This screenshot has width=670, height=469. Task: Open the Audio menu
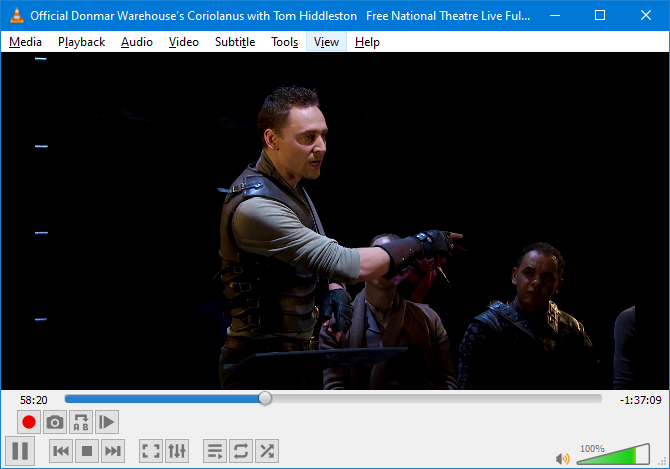click(x=137, y=42)
